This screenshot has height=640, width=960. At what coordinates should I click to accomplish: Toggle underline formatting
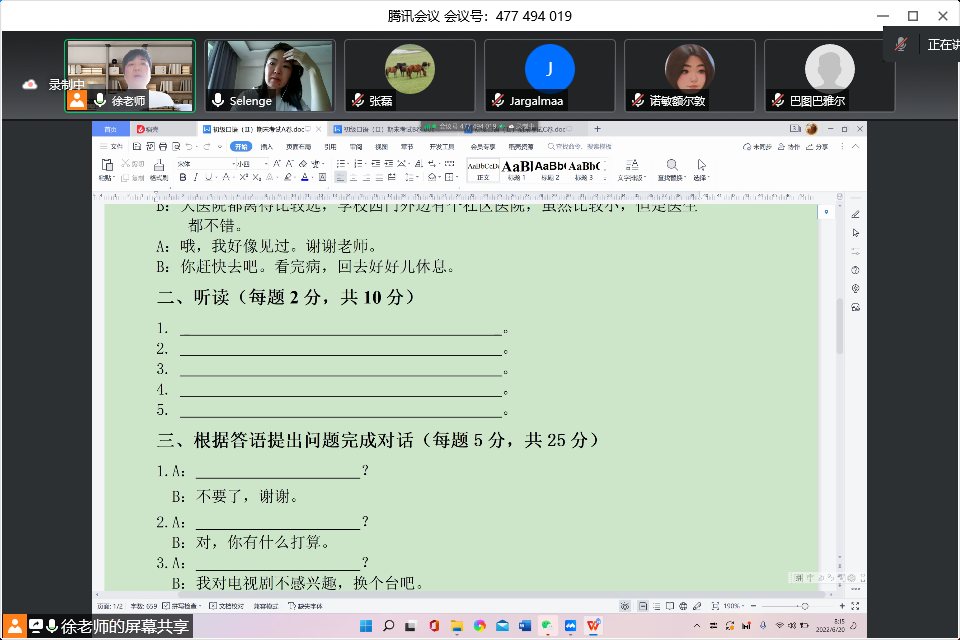click(x=208, y=177)
